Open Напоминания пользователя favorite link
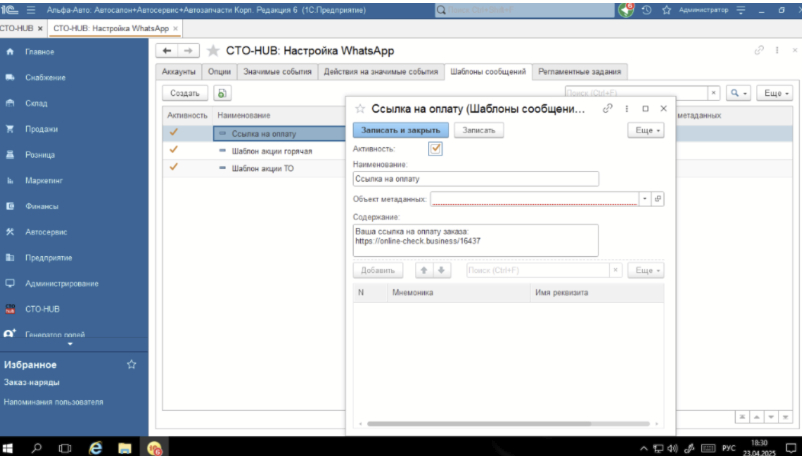The height and width of the screenshot is (456, 802). tap(53, 402)
